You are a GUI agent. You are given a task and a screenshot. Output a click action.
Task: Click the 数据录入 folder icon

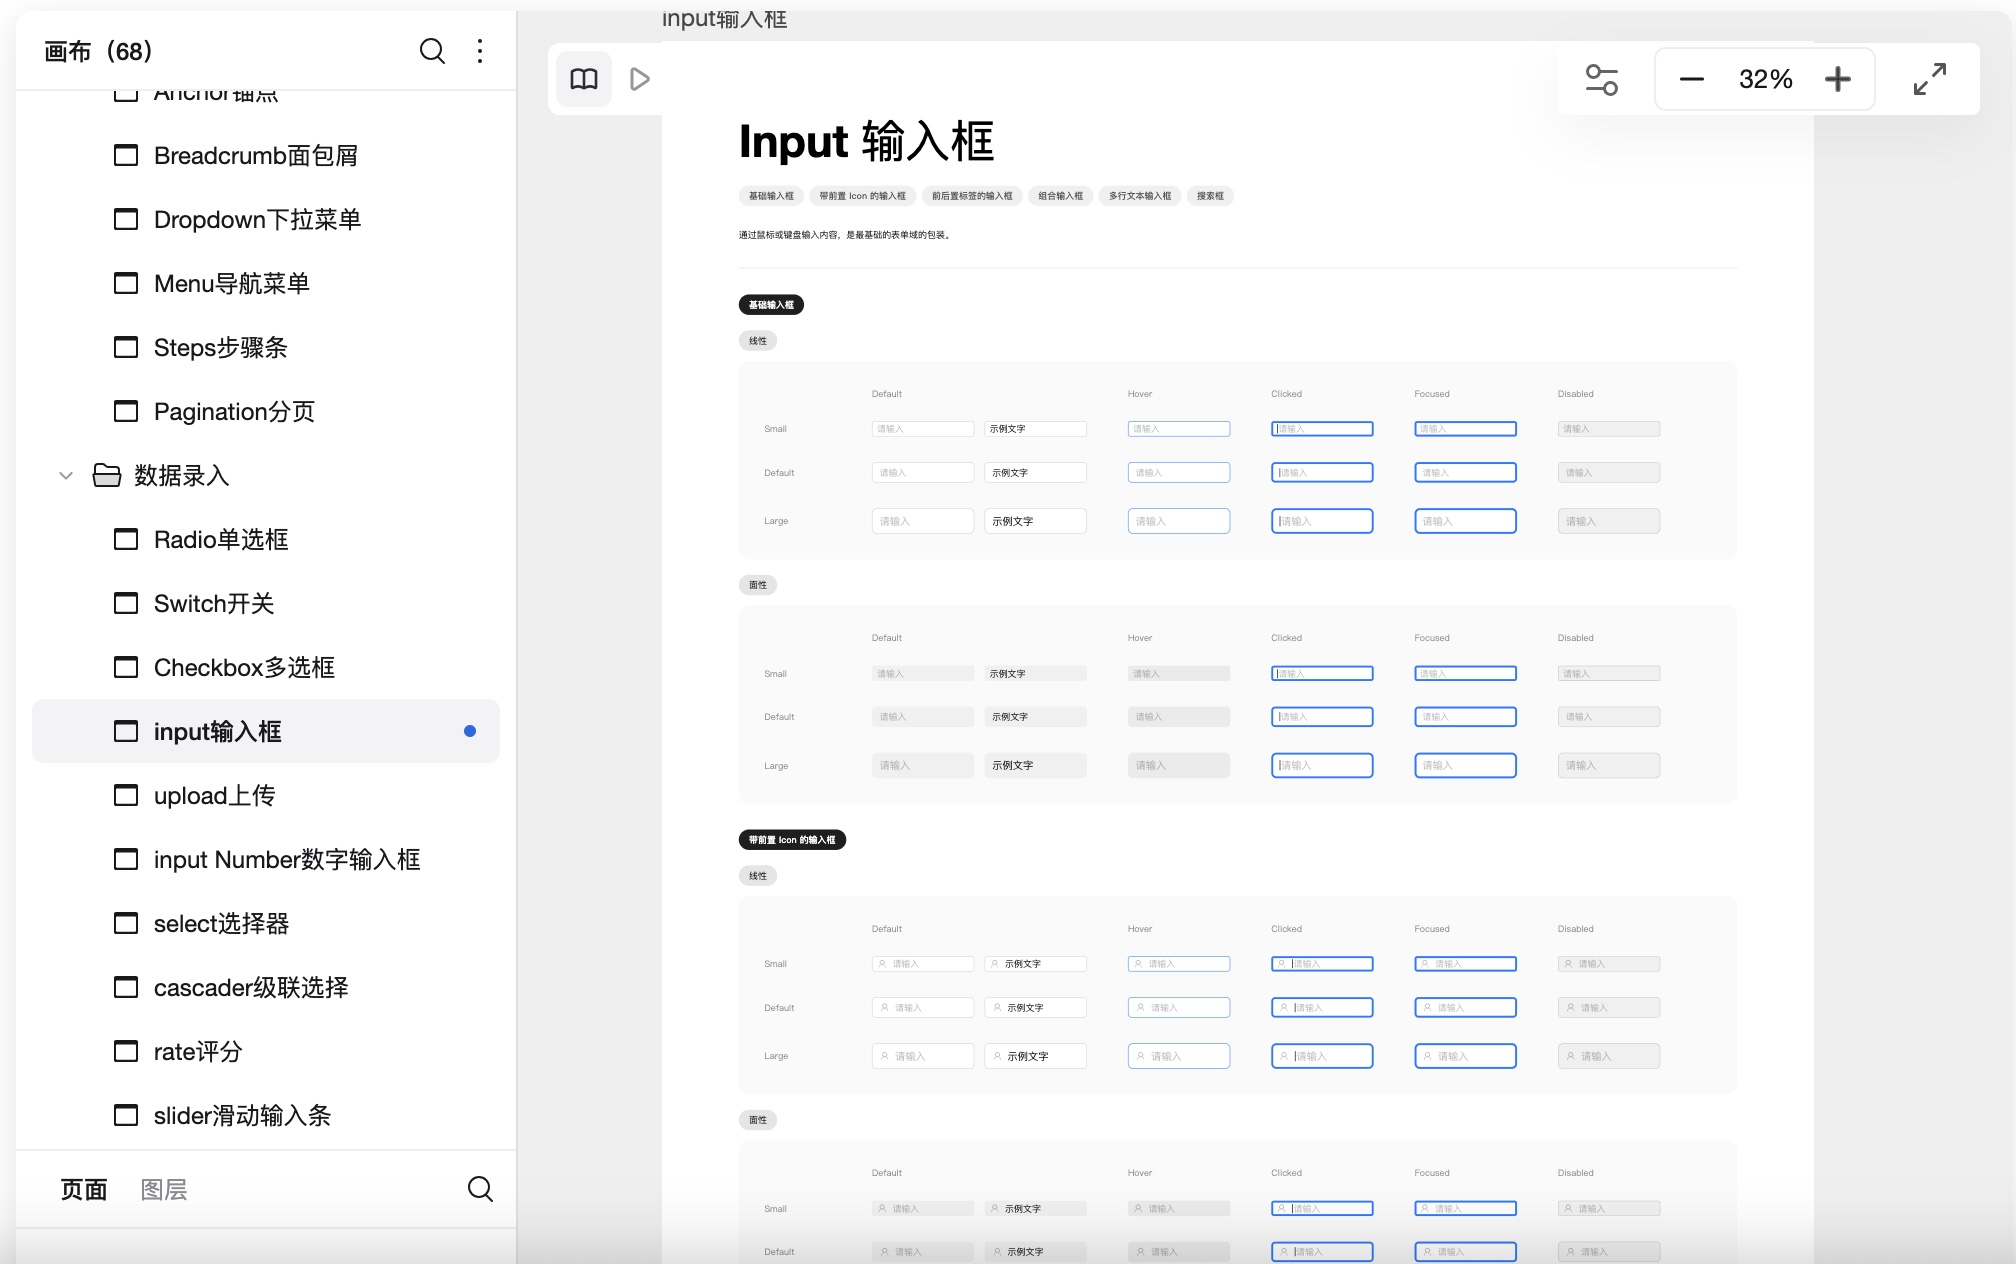coord(107,475)
